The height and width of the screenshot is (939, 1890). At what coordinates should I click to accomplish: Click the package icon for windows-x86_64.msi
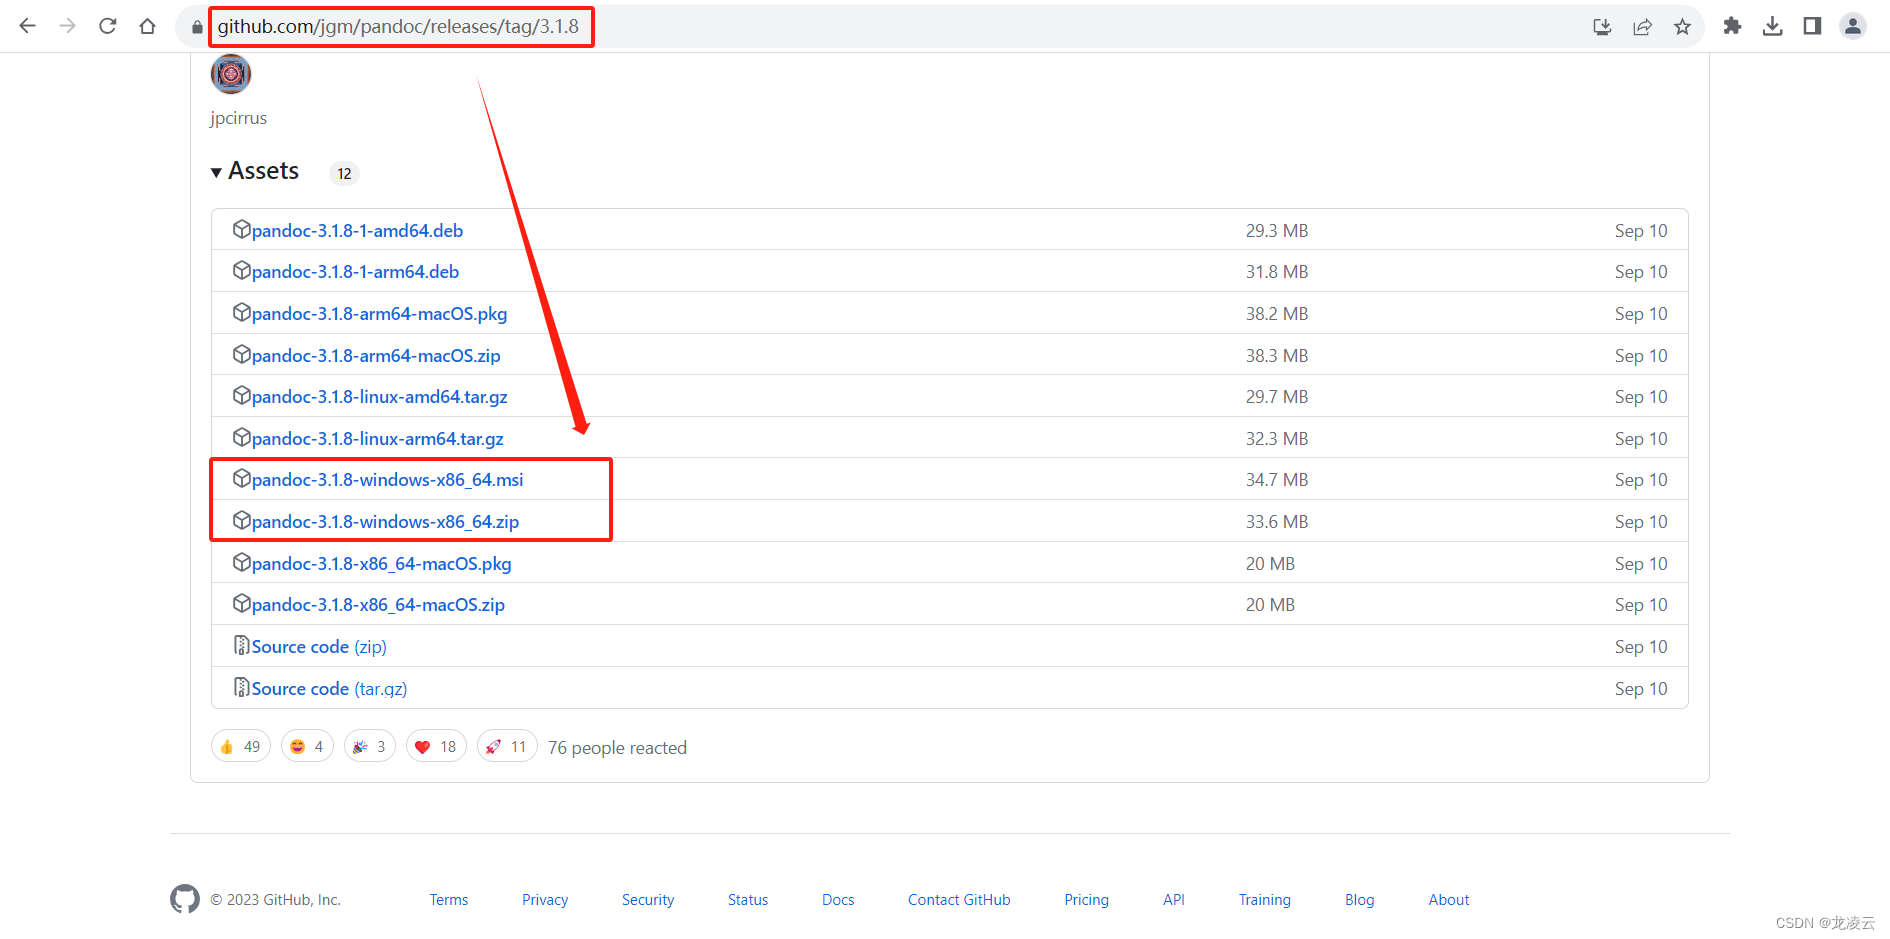point(241,478)
